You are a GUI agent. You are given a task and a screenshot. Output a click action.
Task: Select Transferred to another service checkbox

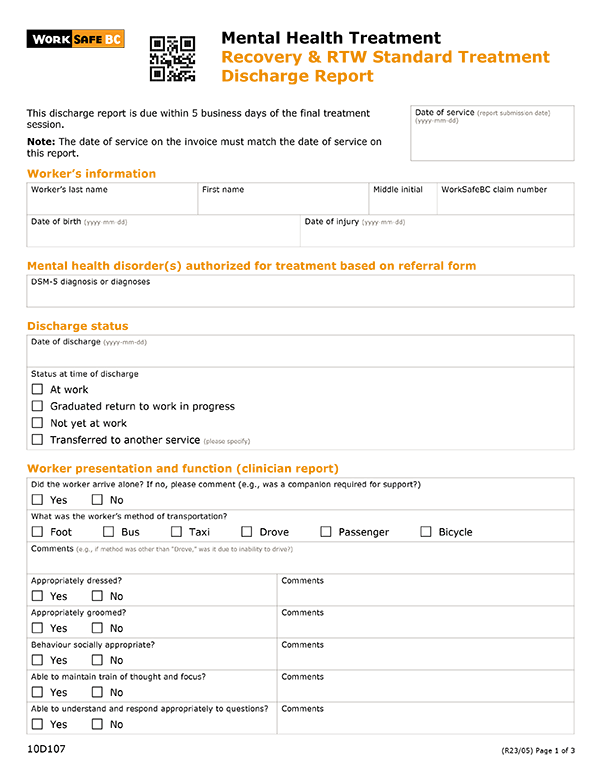(37, 439)
